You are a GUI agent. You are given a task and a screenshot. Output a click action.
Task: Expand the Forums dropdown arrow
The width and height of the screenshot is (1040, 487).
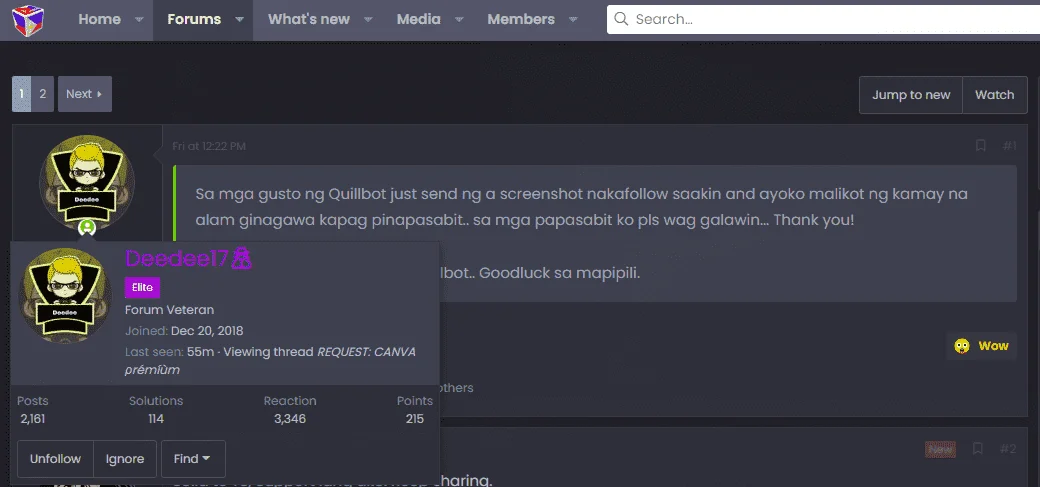(x=240, y=20)
